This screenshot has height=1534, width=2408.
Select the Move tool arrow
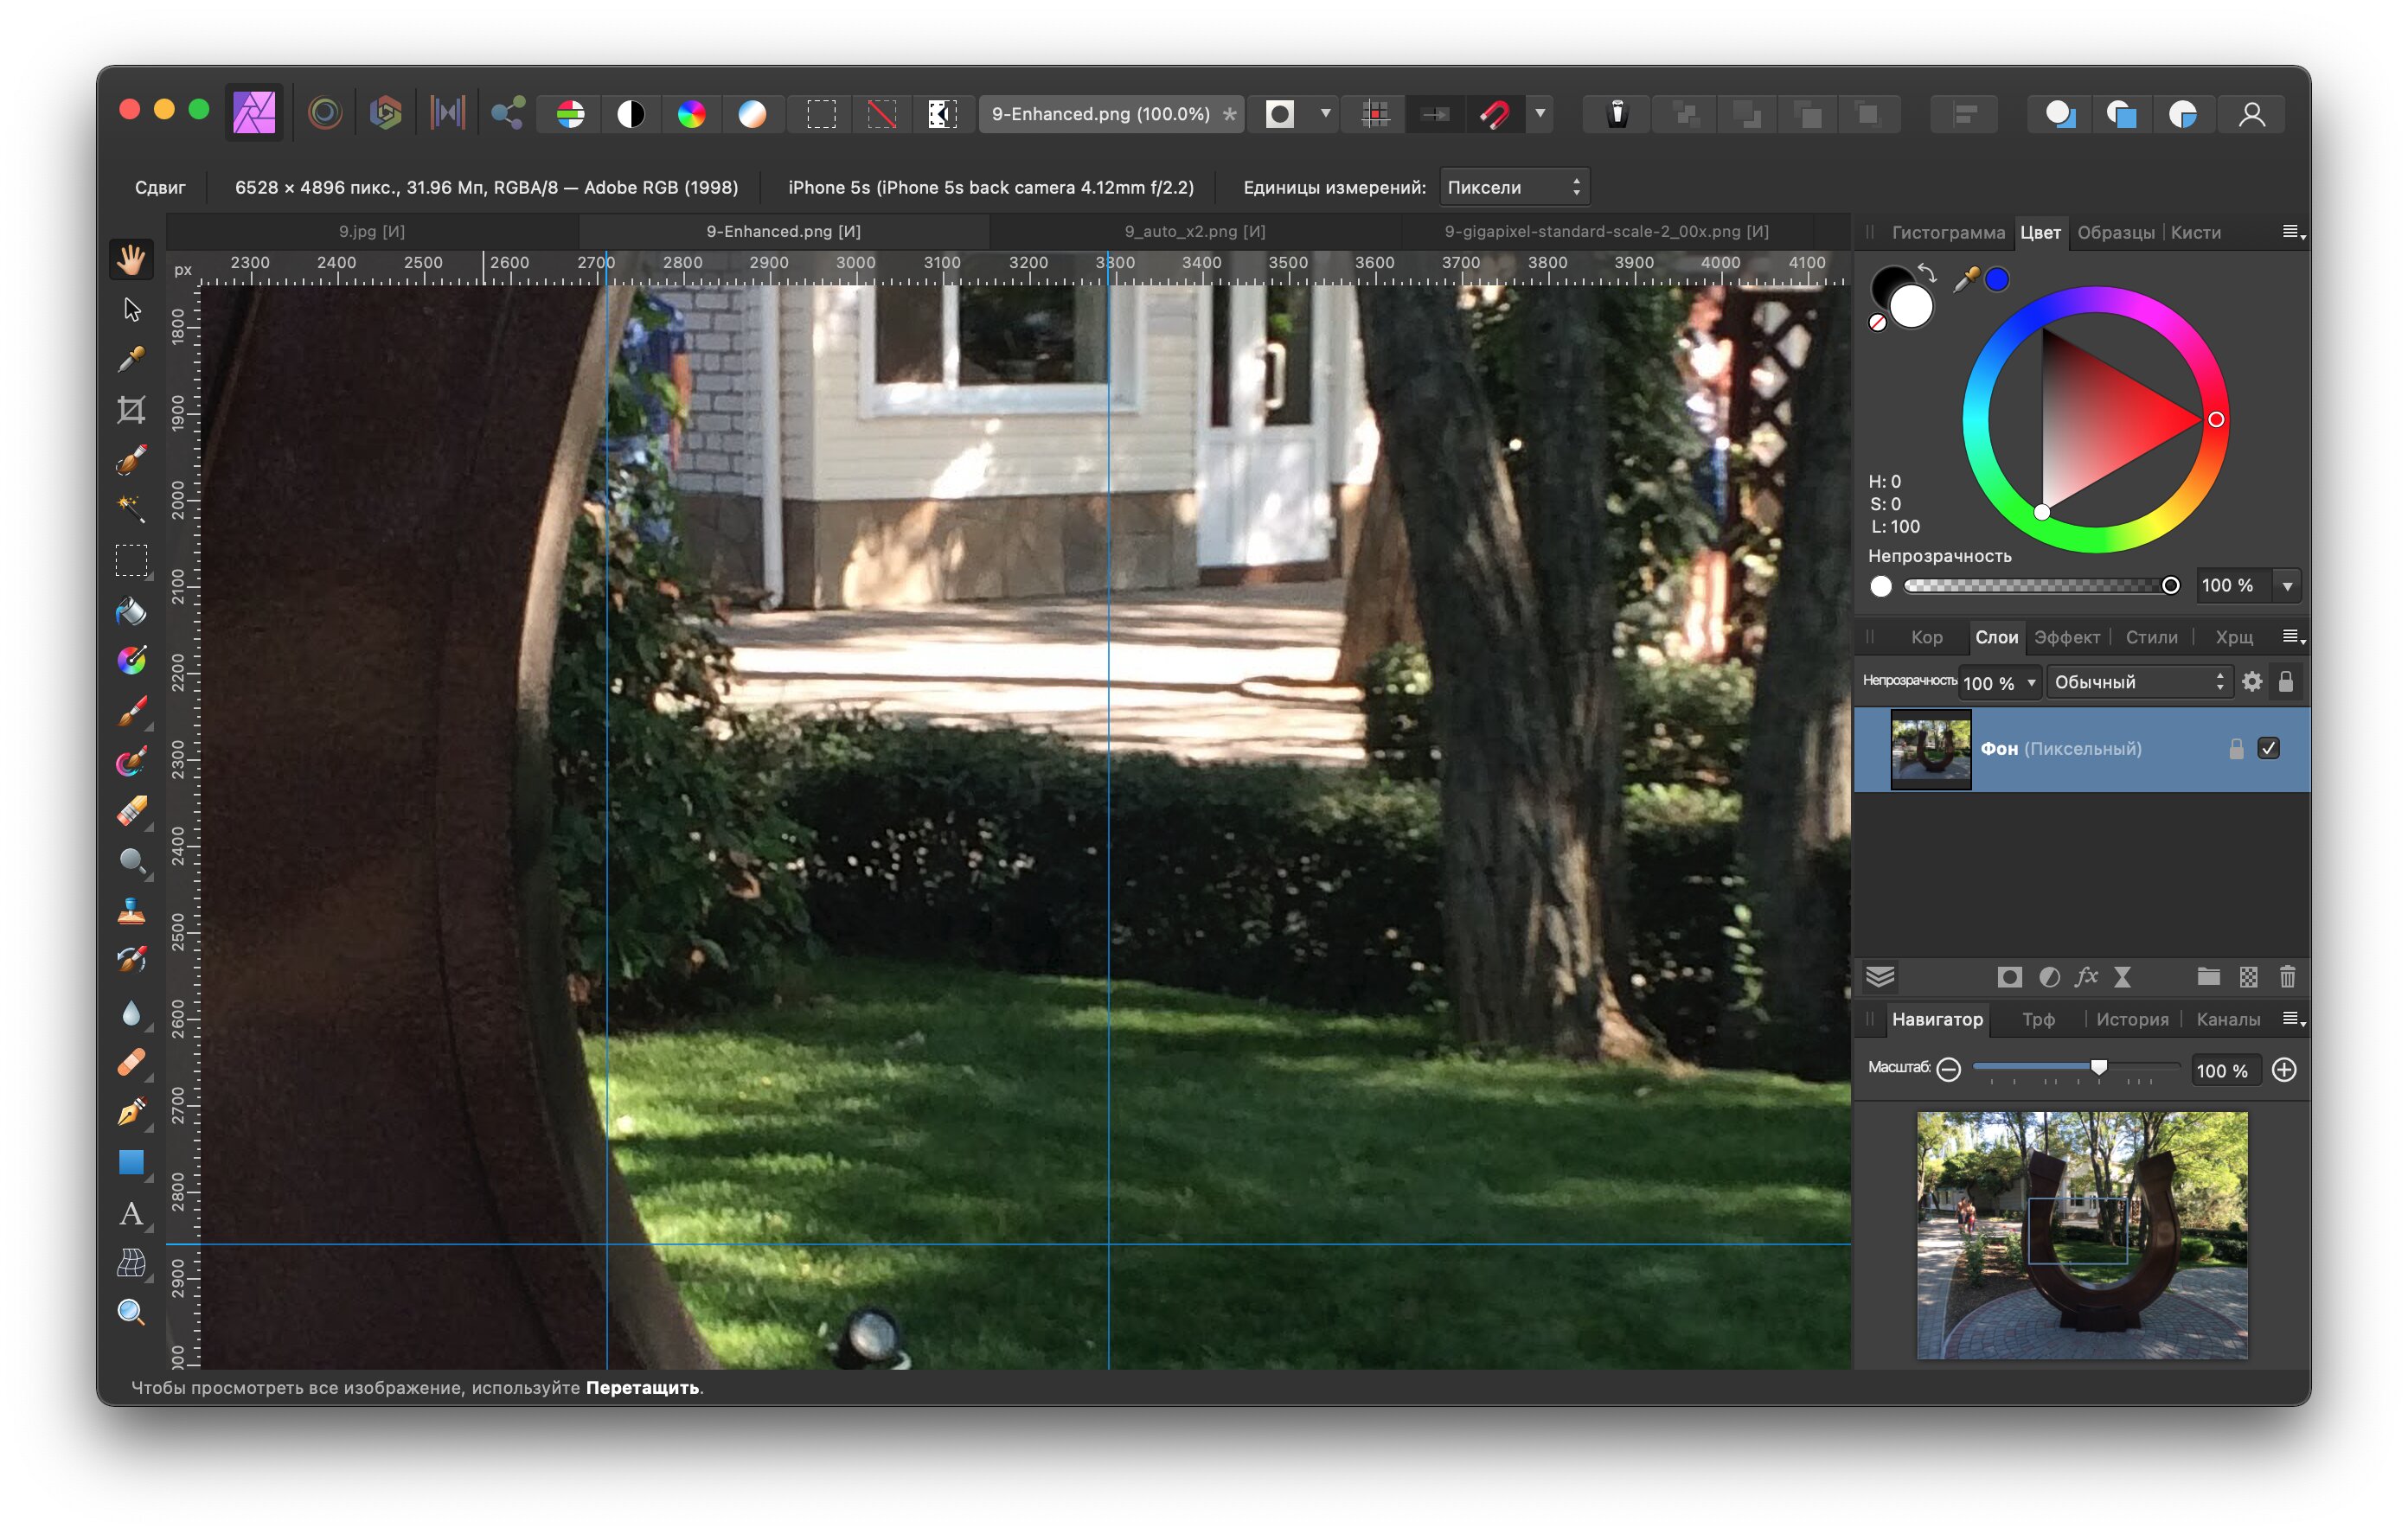[x=131, y=310]
